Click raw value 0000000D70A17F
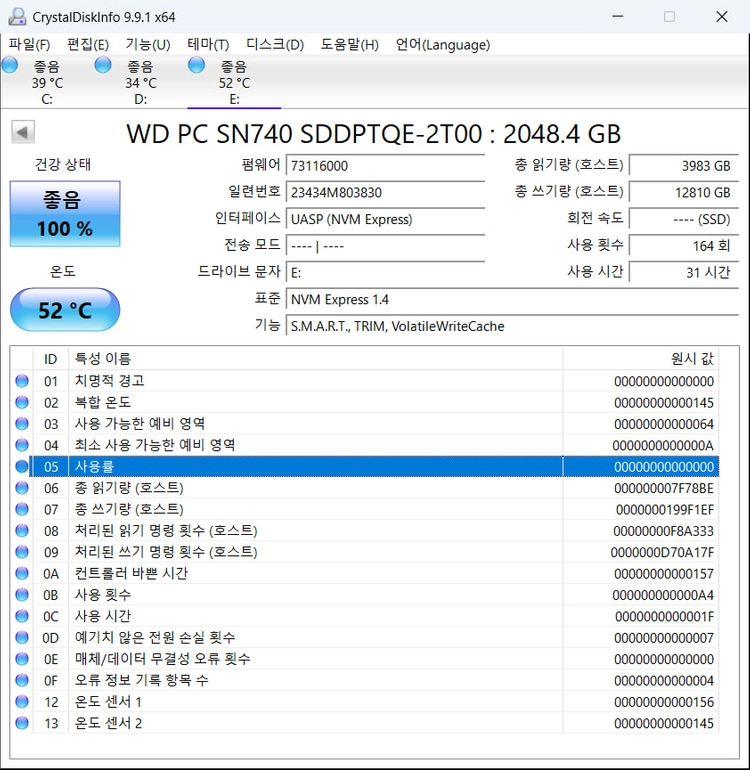Viewport: 750px width, 770px height. click(x=662, y=552)
